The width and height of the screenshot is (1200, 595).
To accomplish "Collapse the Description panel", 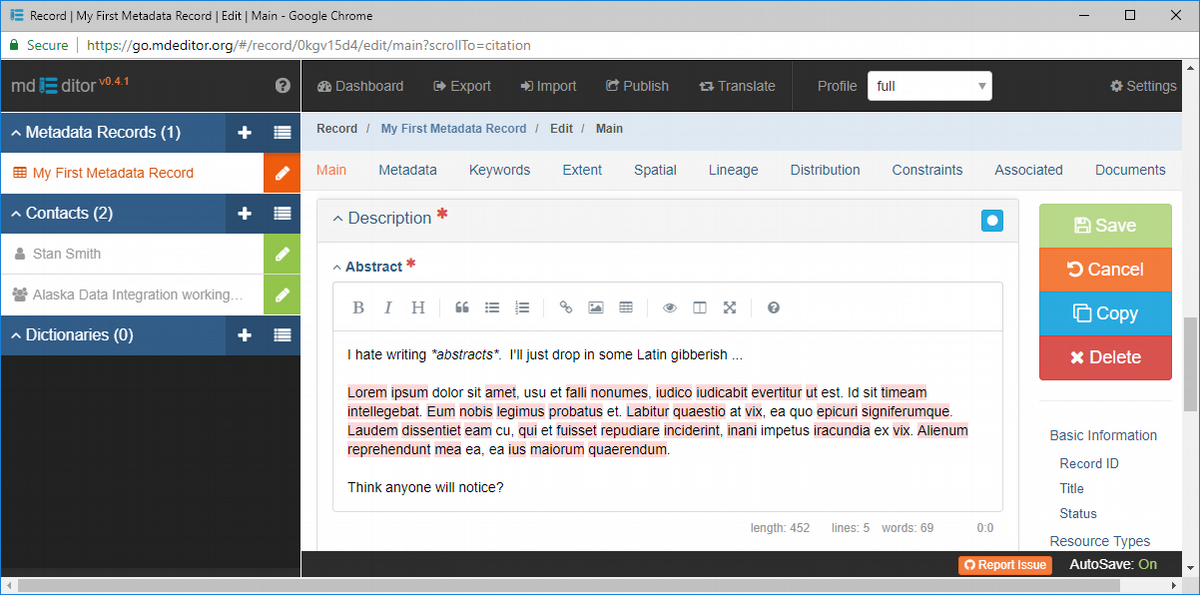I will click(x=338, y=219).
